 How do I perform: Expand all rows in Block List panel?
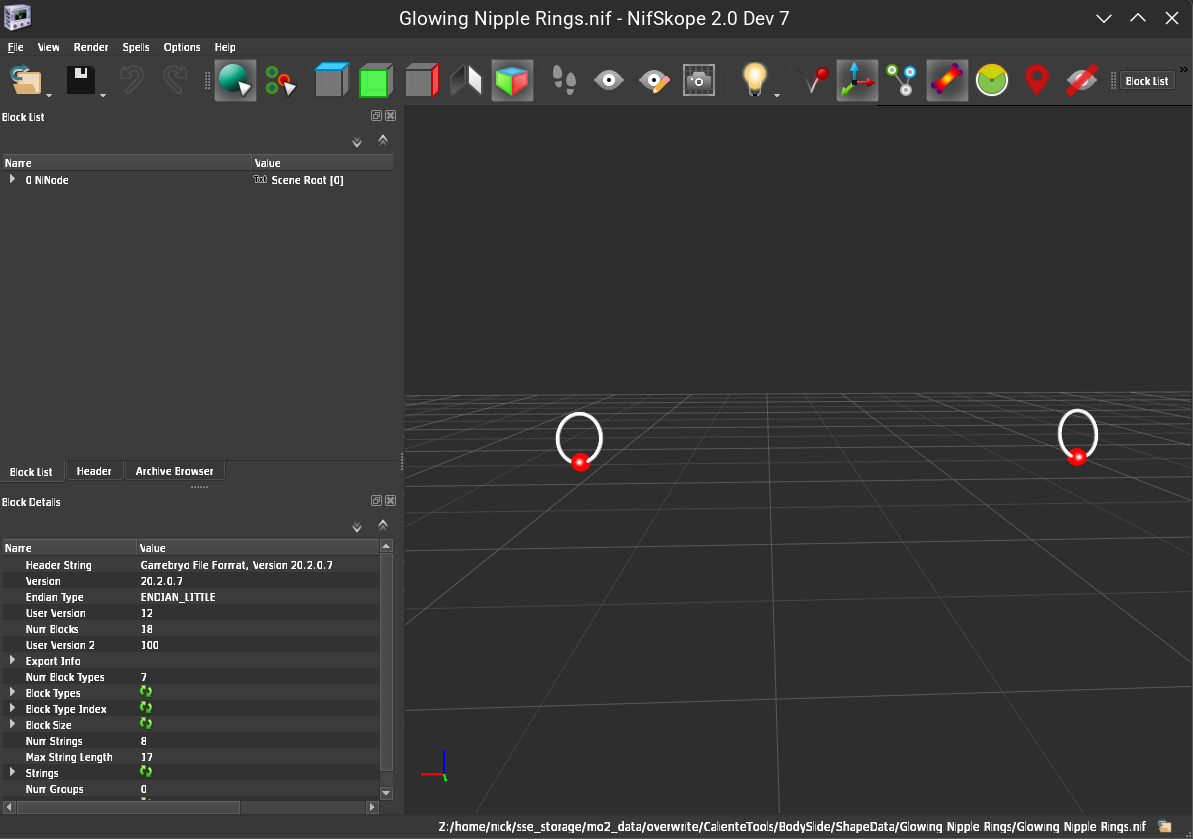357,142
